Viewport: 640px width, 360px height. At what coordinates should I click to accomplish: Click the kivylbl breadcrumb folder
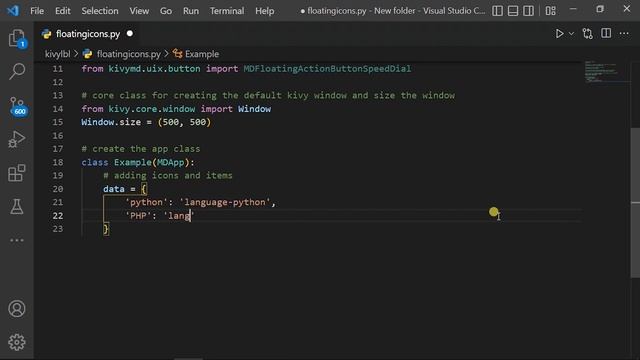(58, 54)
